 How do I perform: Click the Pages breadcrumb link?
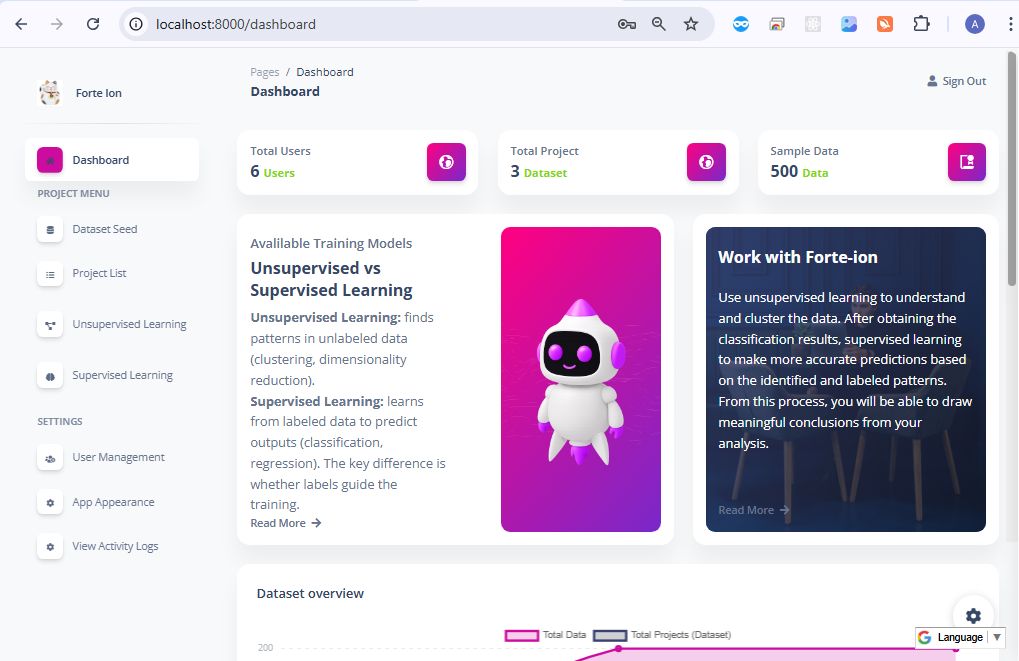[264, 72]
